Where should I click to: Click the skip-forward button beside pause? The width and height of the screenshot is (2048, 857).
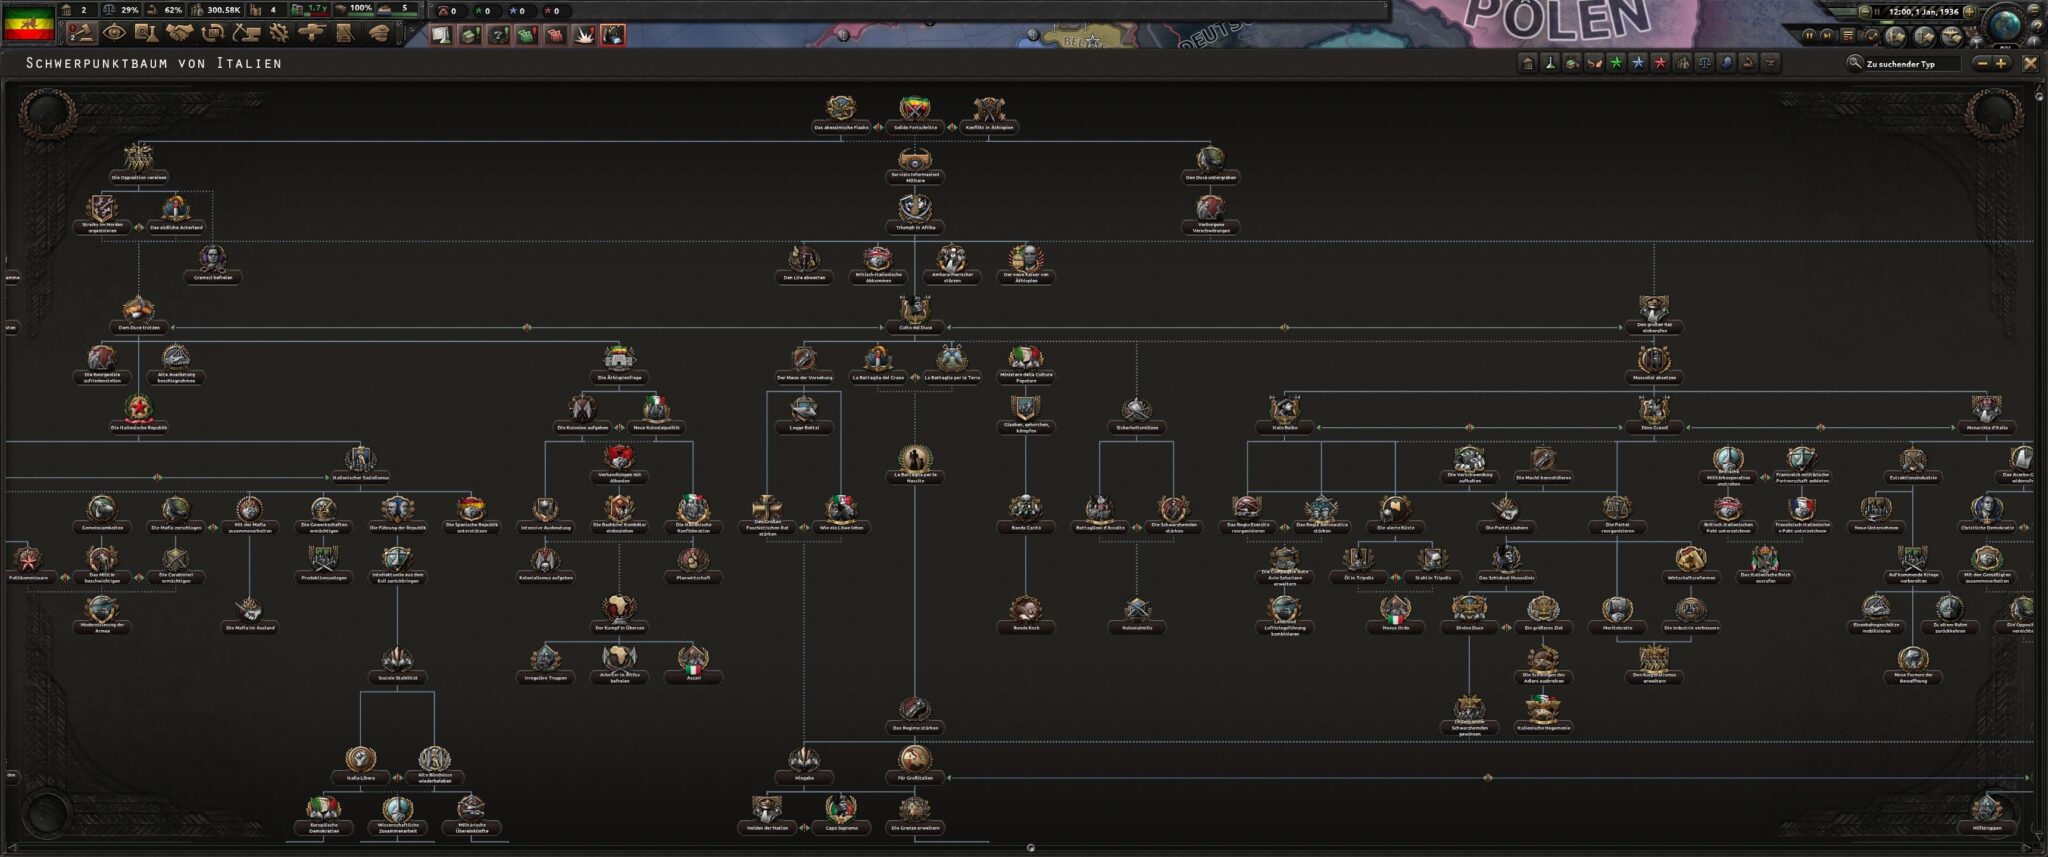pyautogui.click(x=1827, y=35)
